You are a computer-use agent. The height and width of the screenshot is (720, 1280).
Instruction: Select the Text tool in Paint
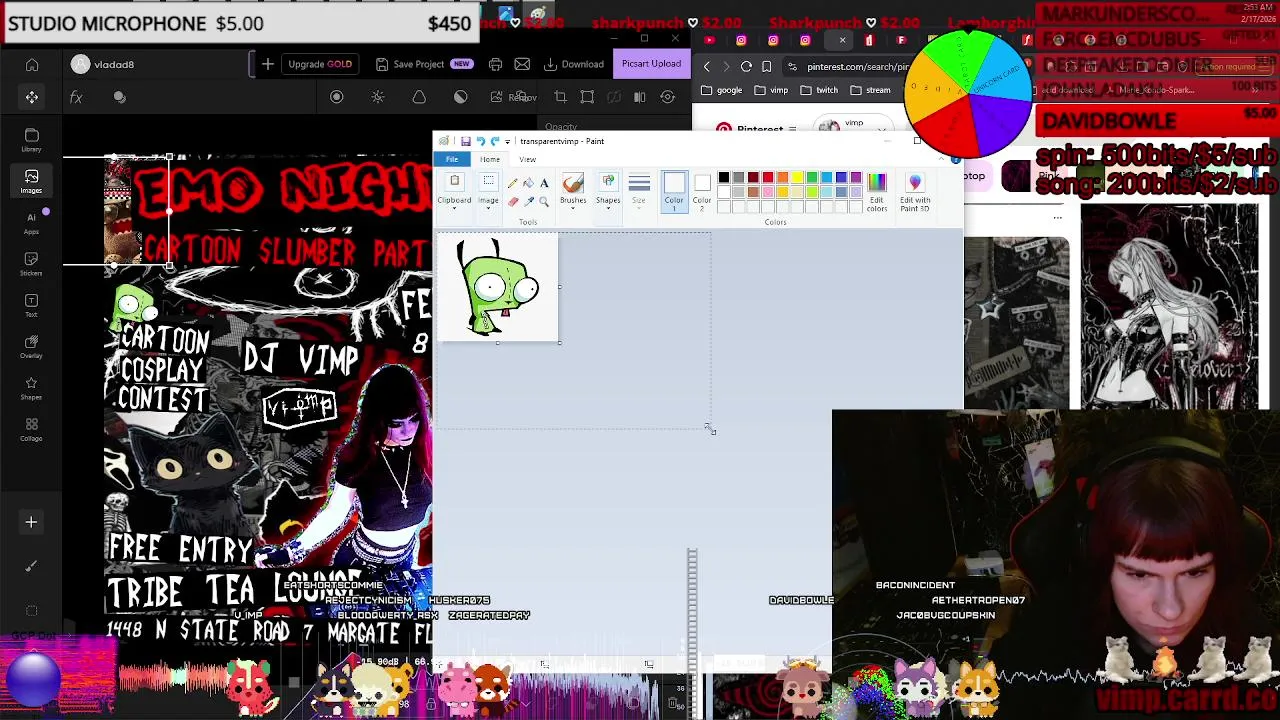tap(544, 183)
